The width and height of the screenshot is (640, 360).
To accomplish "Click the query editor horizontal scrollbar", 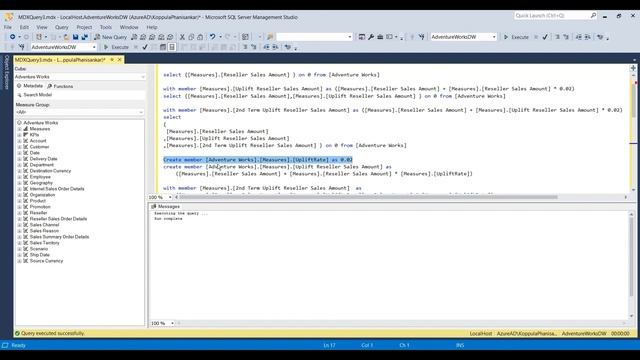I will [x=368, y=197].
